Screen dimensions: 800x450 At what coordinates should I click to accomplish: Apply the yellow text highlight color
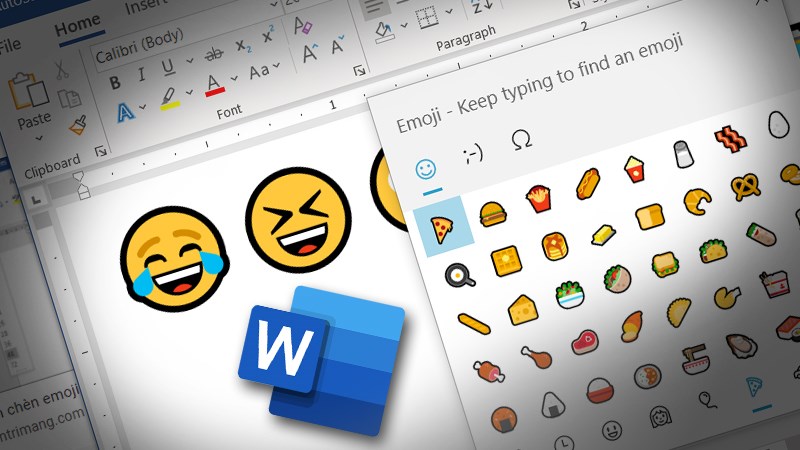pyautogui.click(x=169, y=99)
